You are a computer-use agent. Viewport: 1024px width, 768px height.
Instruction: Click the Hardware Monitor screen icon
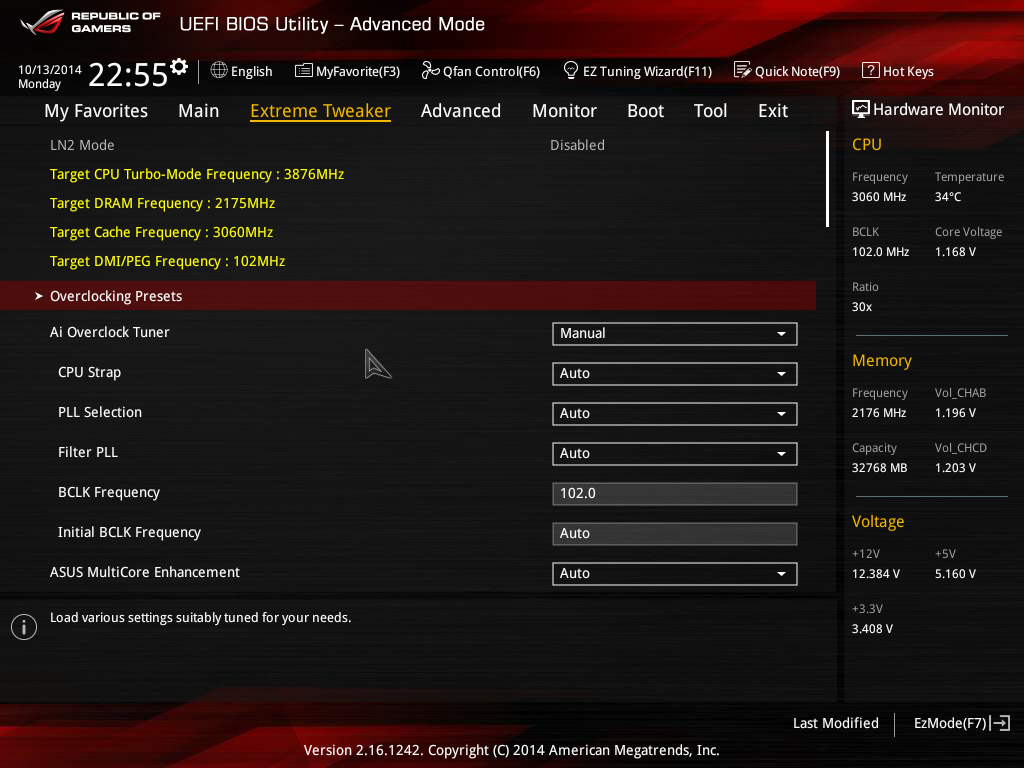861,109
